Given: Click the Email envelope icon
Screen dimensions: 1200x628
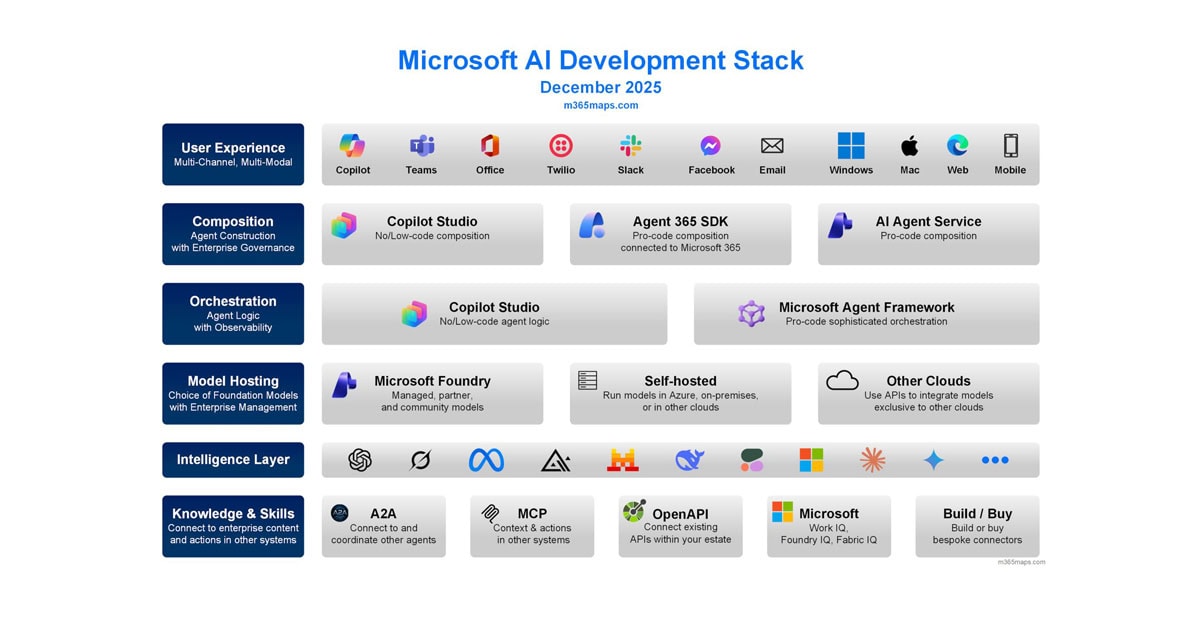Looking at the screenshot, I should point(772,146).
